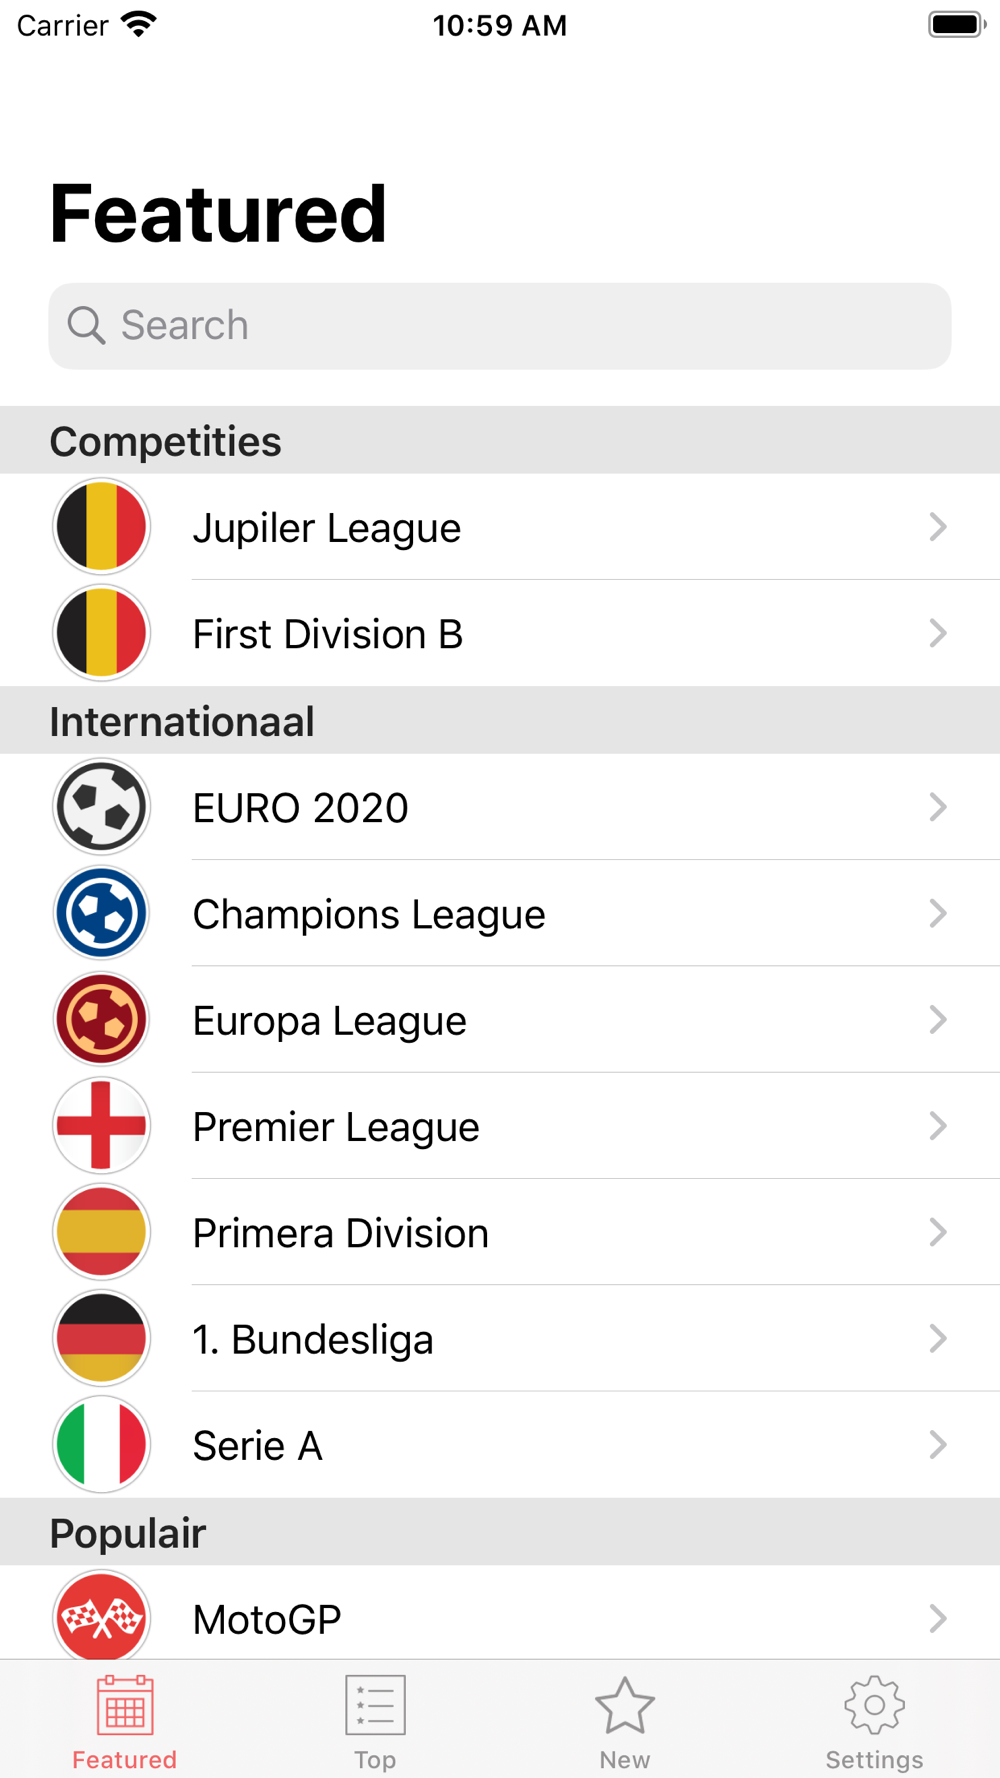Screen dimensions: 1000x1778
Task: Expand the Jupiler League row chevron
Action: 937,527
